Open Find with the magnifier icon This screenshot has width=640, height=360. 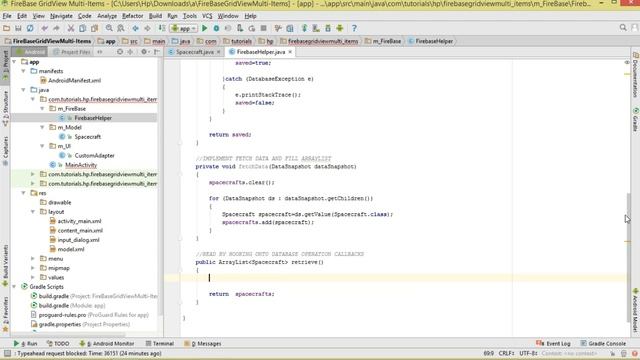[x=109, y=28]
